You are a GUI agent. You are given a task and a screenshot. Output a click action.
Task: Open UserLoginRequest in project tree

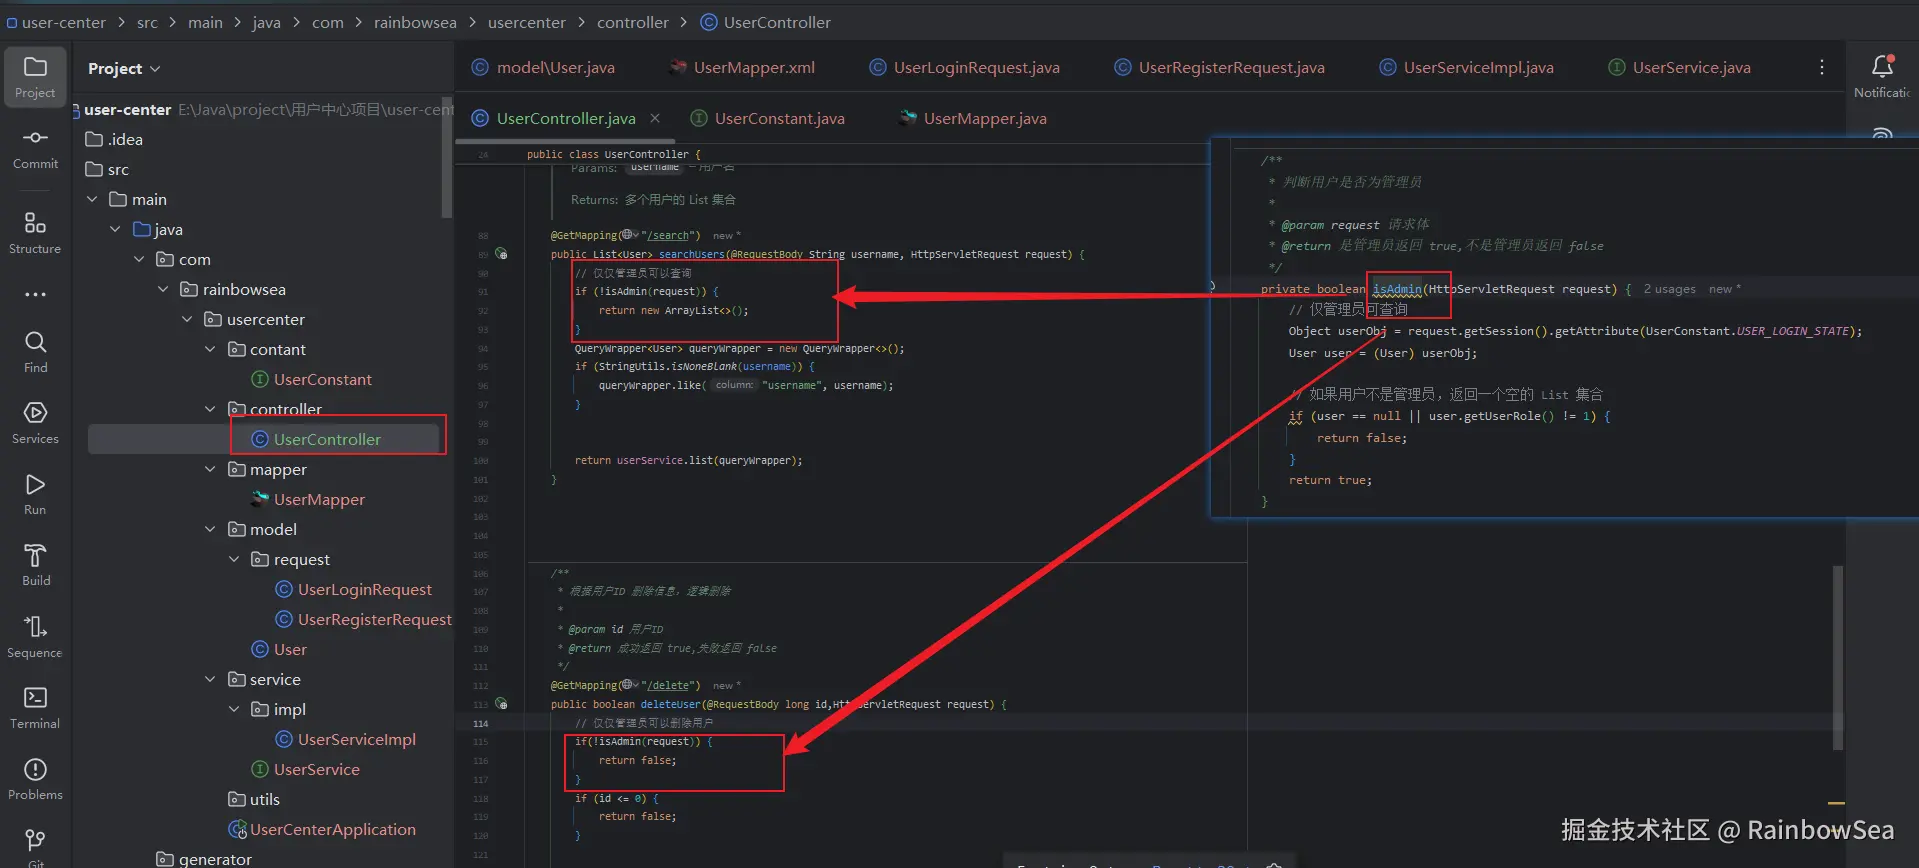[x=364, y=589]
